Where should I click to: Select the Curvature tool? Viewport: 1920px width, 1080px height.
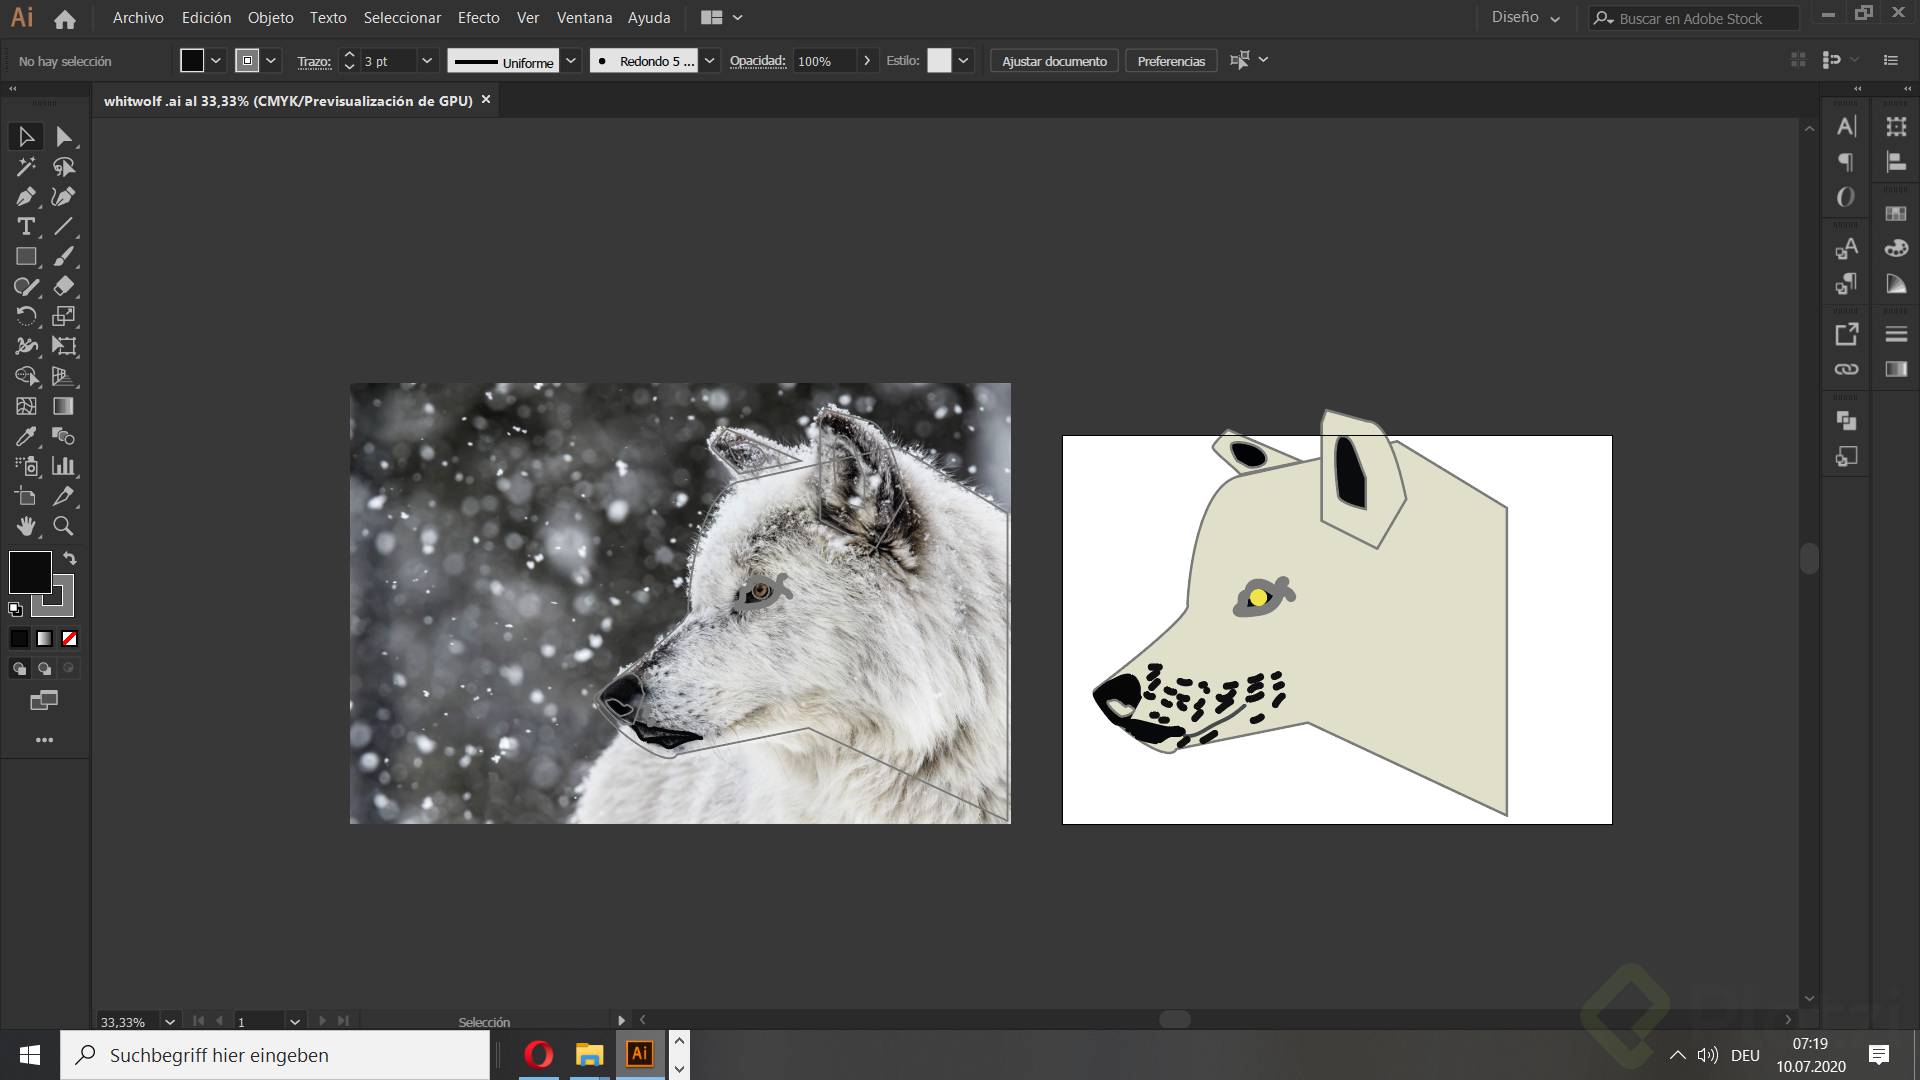64,196
